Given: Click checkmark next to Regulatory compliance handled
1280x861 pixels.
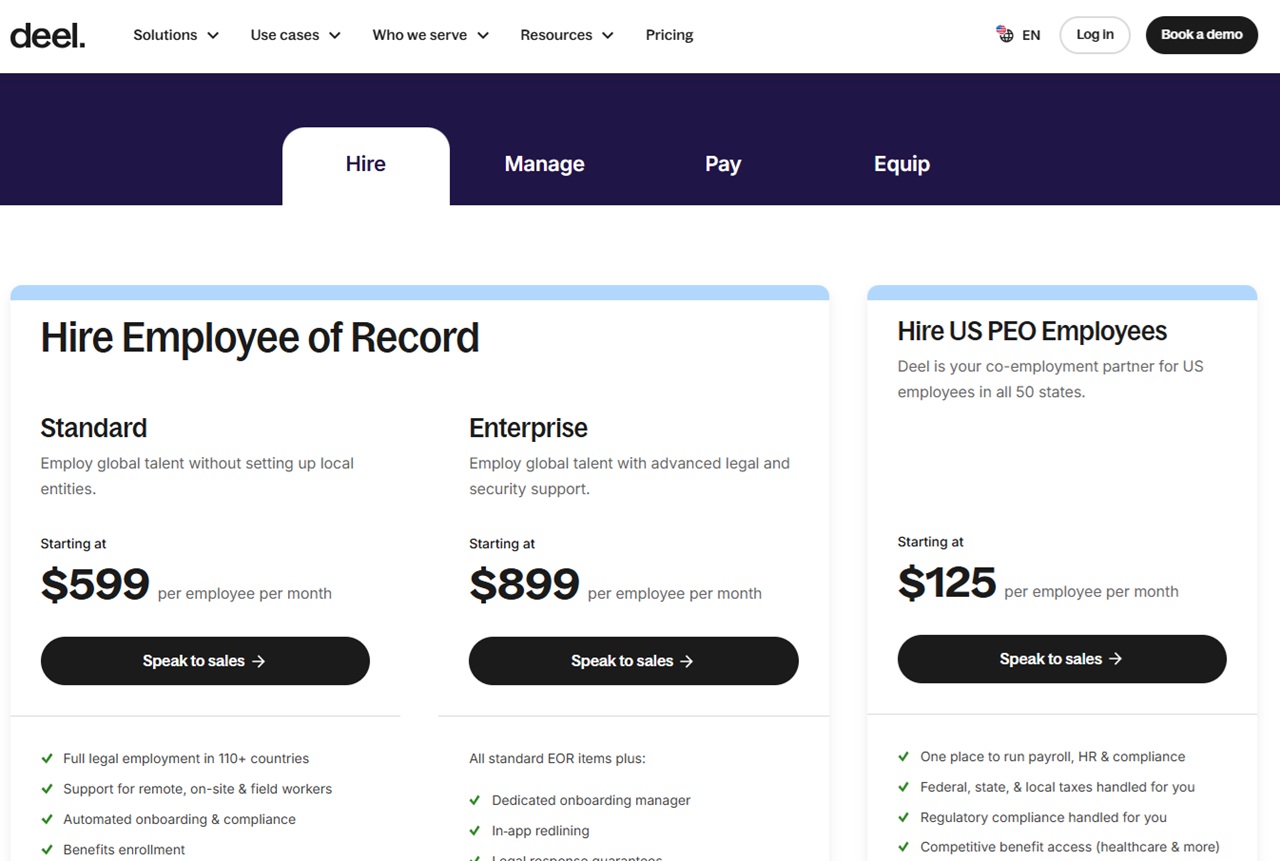Looking at the screenshot, I should point(904,817).
